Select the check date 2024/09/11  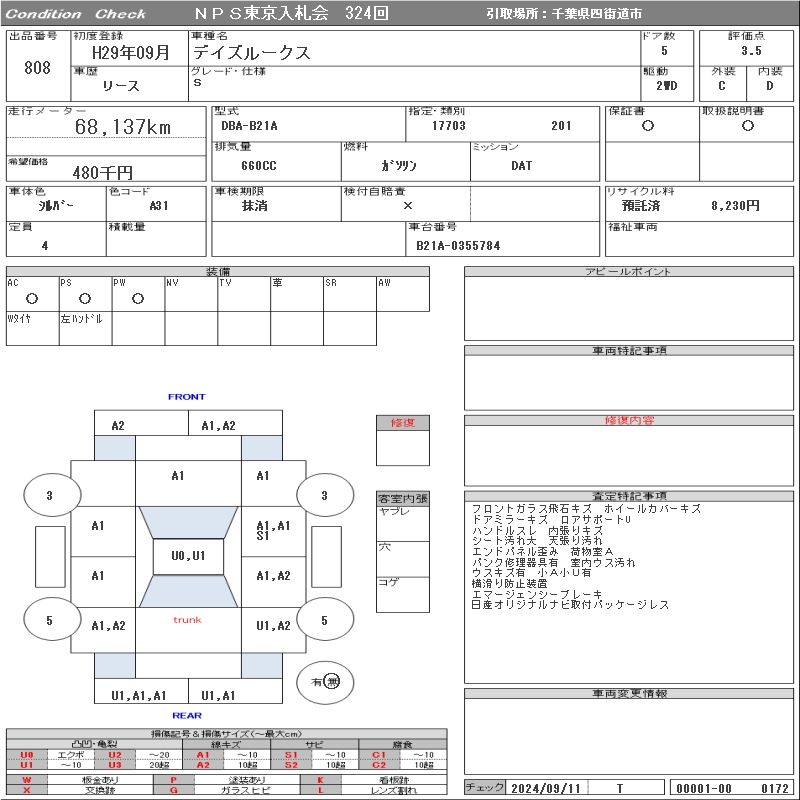546,788
